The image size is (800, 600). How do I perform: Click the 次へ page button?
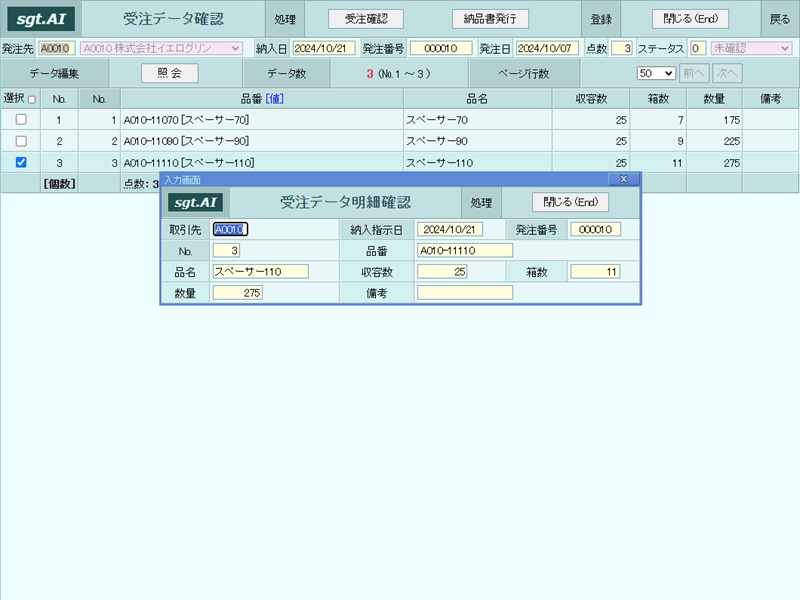point(727,73)
